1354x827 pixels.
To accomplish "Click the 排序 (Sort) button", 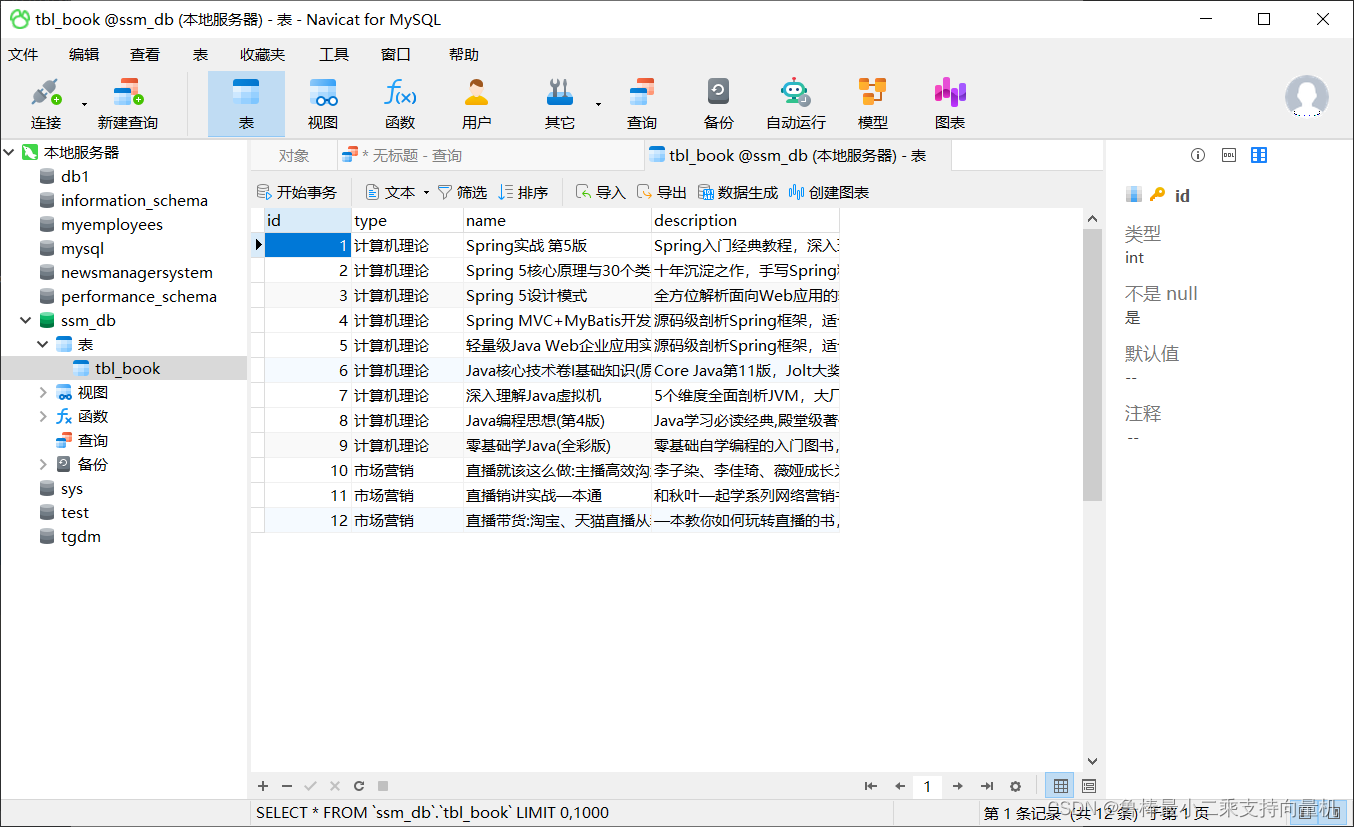I will tap(524, 192).
